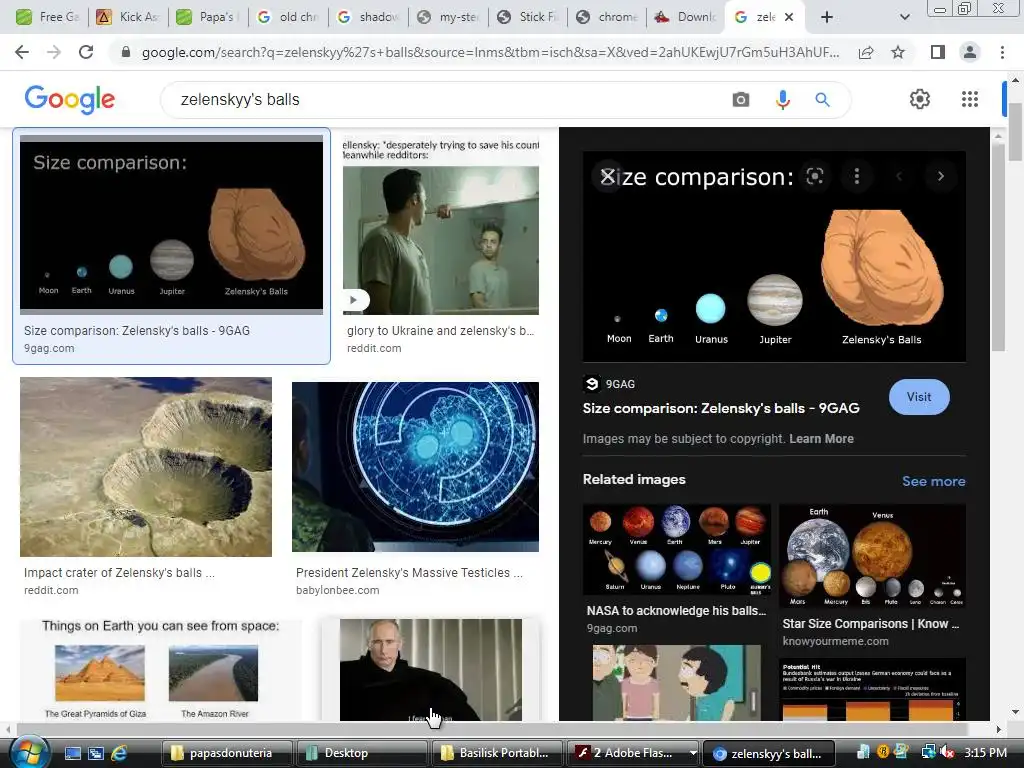Open the Windows Start menu

[29, 752]
